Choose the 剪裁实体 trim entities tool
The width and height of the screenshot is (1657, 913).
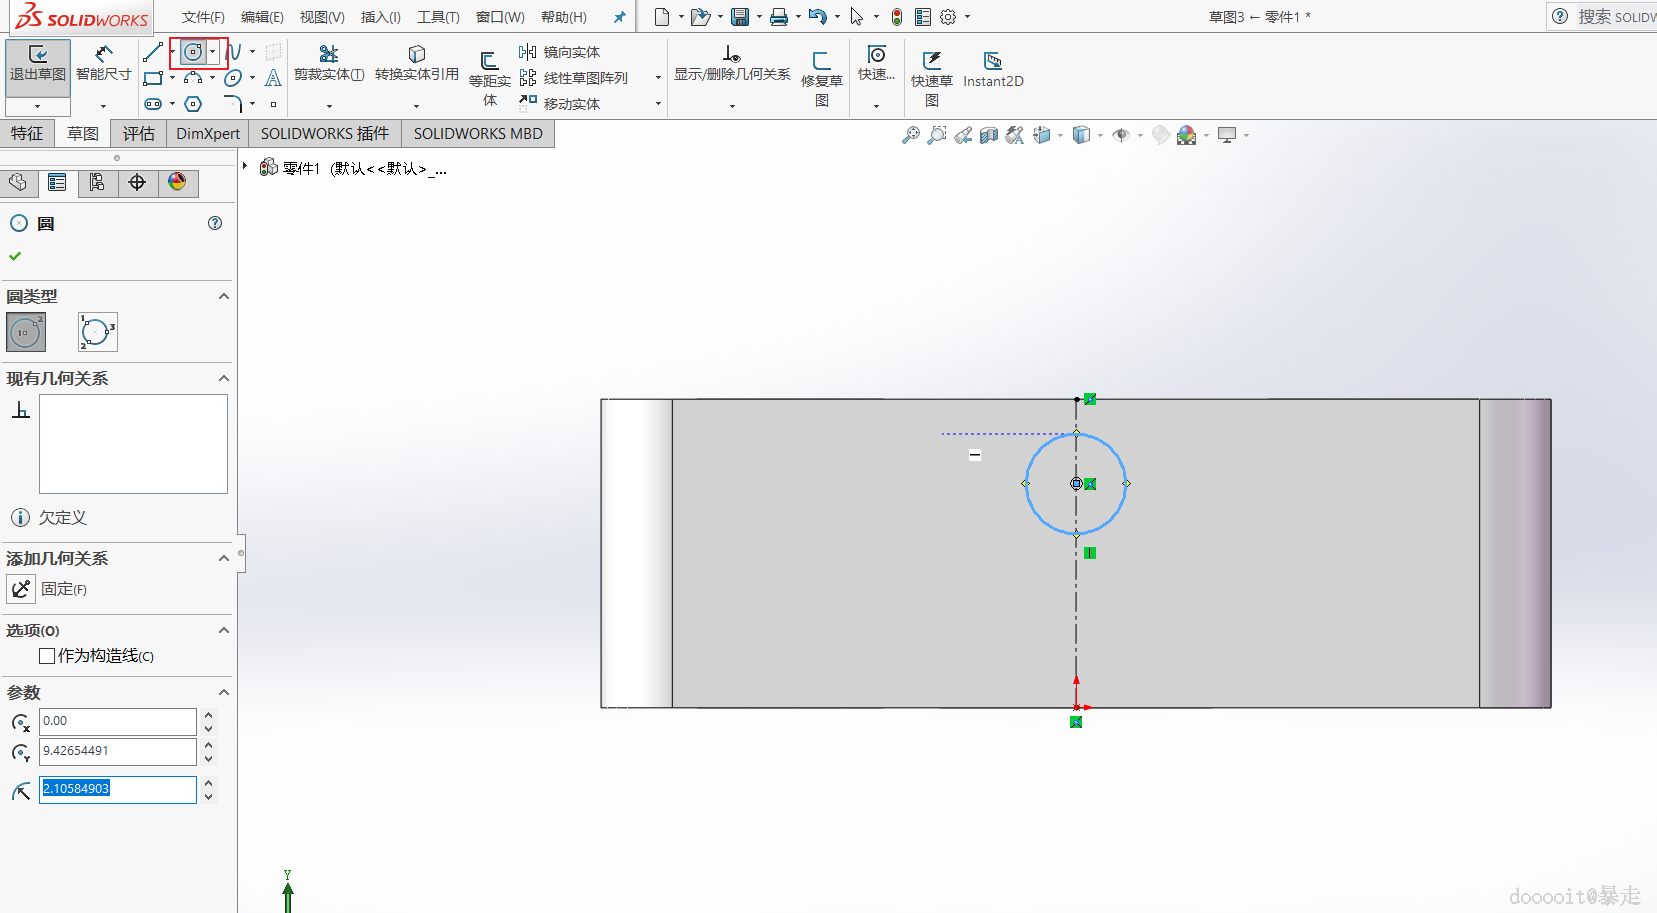coord(329,62)
